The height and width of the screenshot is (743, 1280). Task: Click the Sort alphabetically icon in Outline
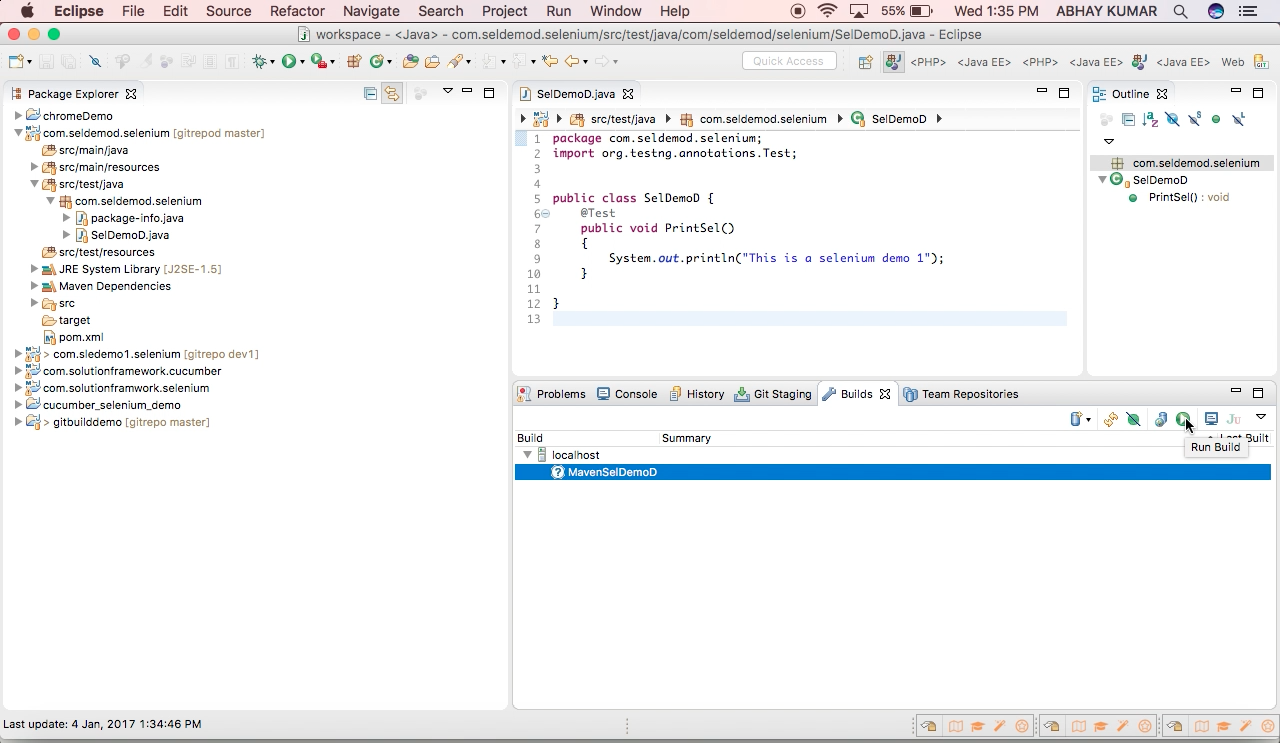tap(1150, 119)
